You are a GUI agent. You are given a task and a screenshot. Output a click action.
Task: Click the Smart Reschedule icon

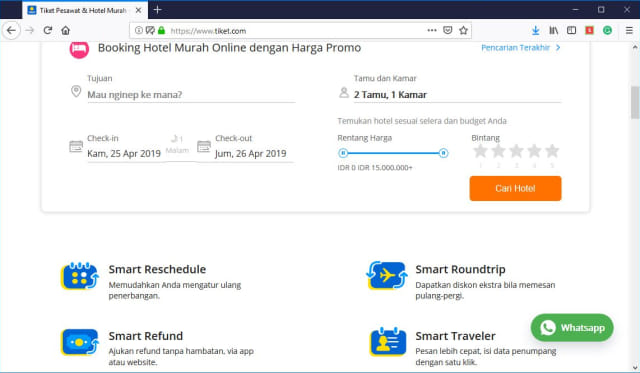[x=80, y=276]
